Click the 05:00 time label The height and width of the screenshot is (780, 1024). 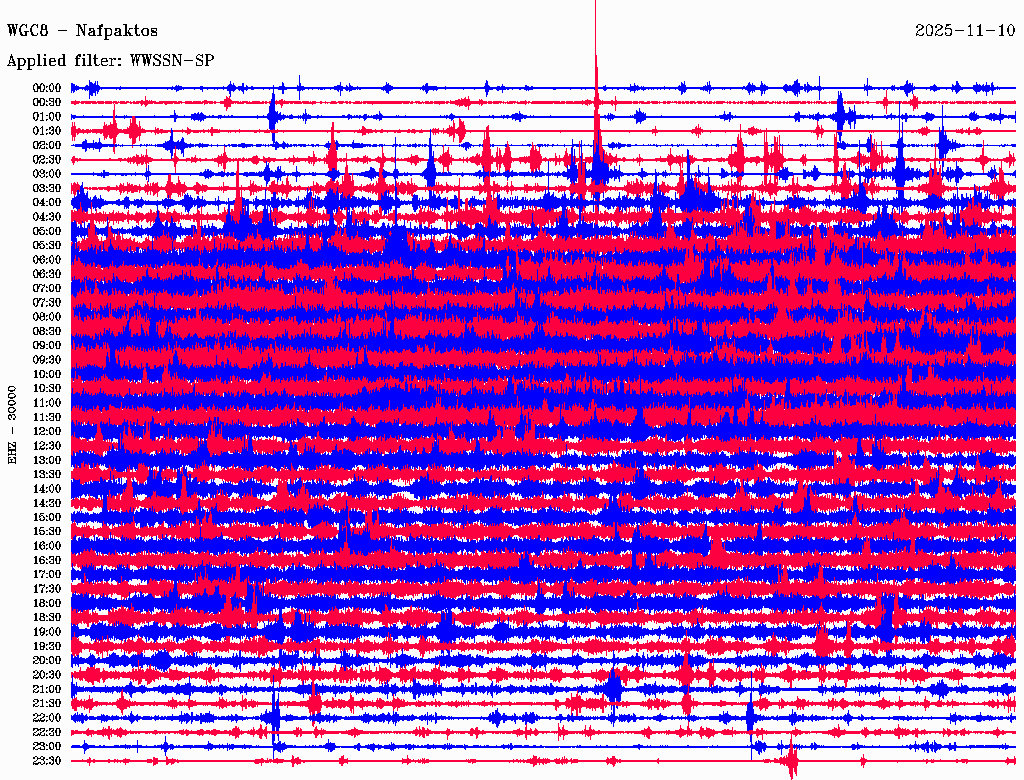point(47,231)
